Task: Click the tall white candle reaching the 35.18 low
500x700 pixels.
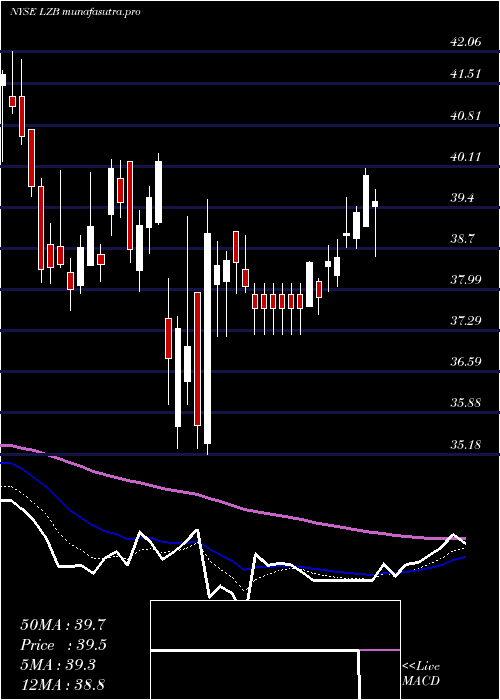Action: (208, 338)
